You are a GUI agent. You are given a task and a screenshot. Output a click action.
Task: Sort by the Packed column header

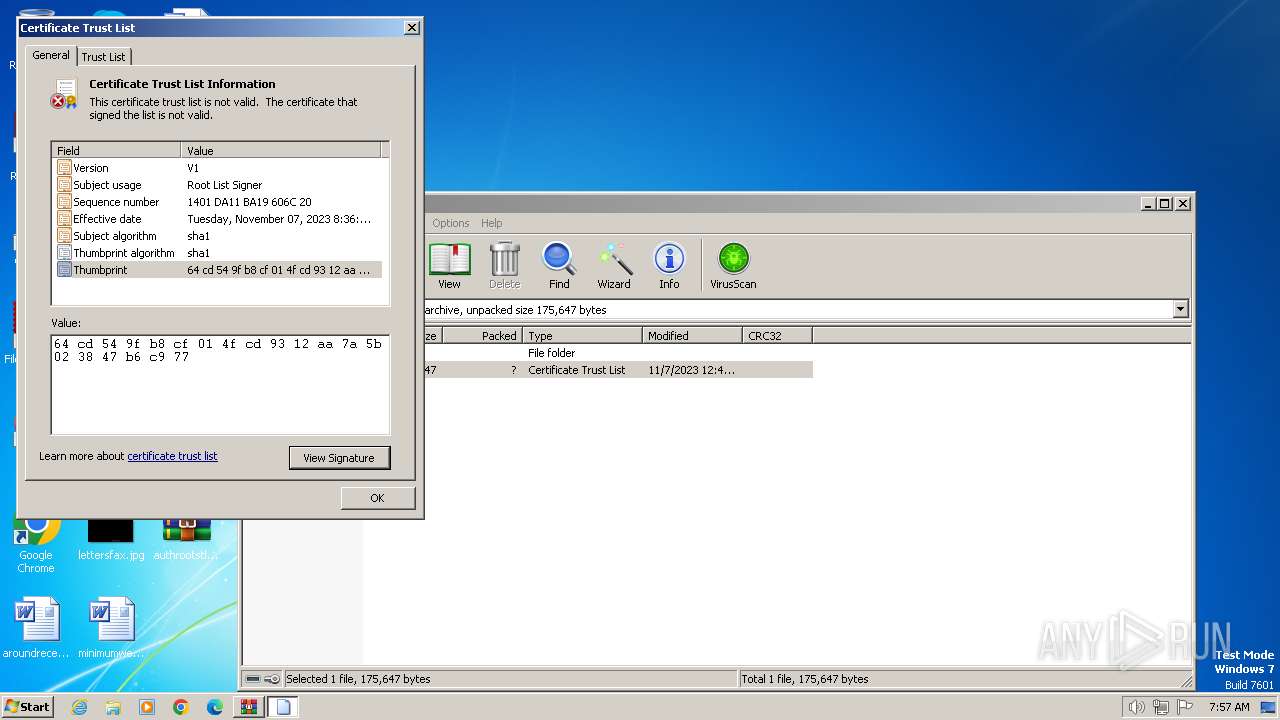click(x=482, y=336)
